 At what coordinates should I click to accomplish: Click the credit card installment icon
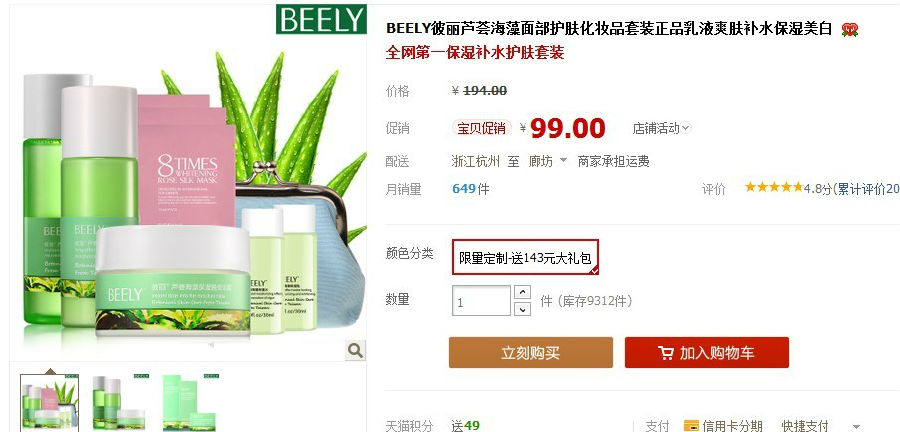click(x=692, y=426)
